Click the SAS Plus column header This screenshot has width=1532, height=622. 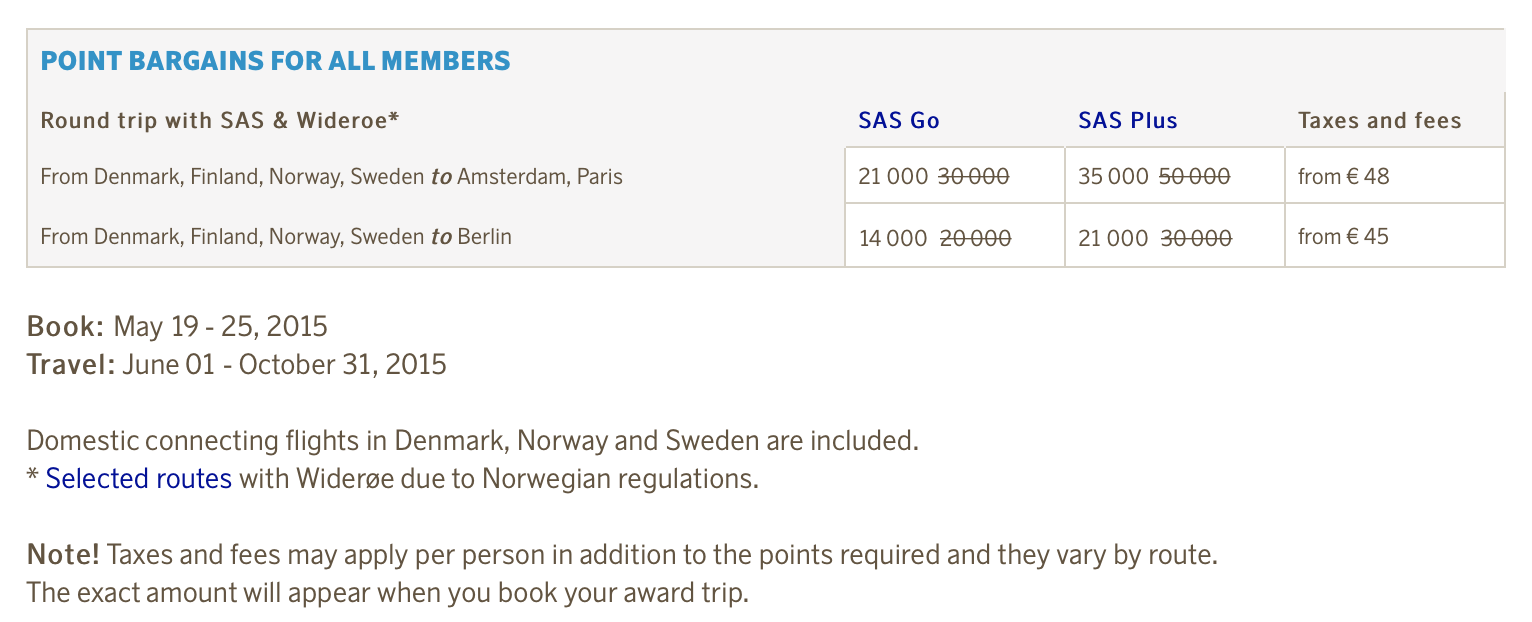[x=1128, y=121]
